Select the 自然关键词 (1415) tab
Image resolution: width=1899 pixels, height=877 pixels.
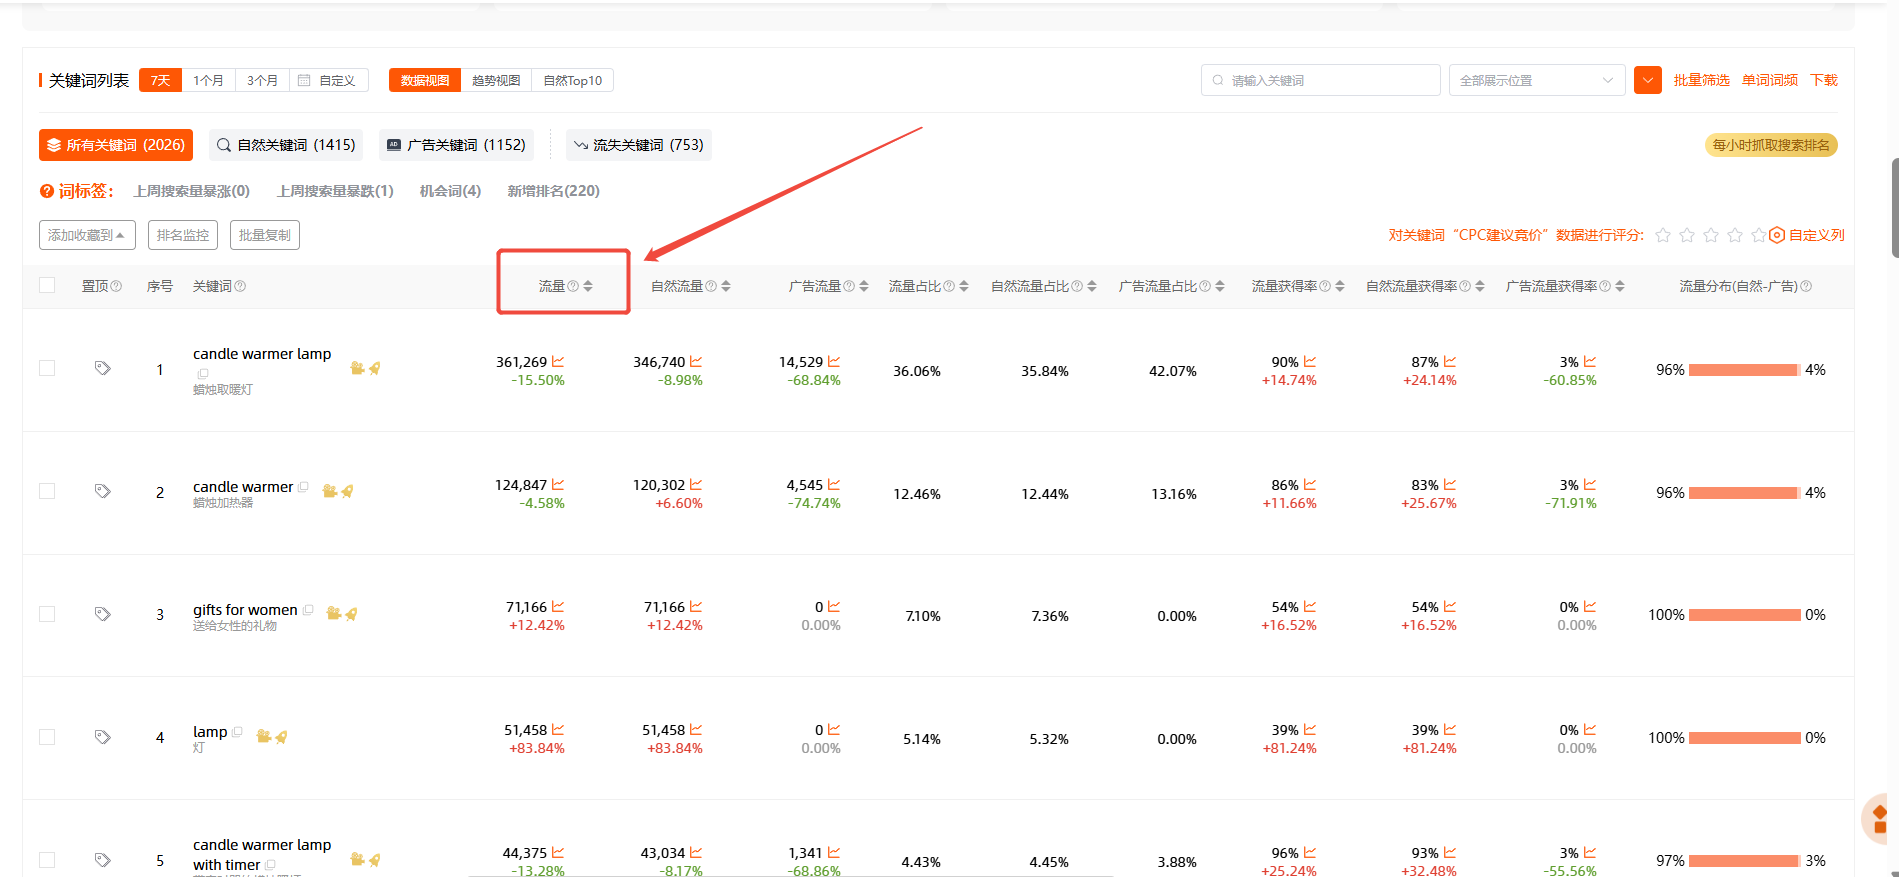coord(286,145)
